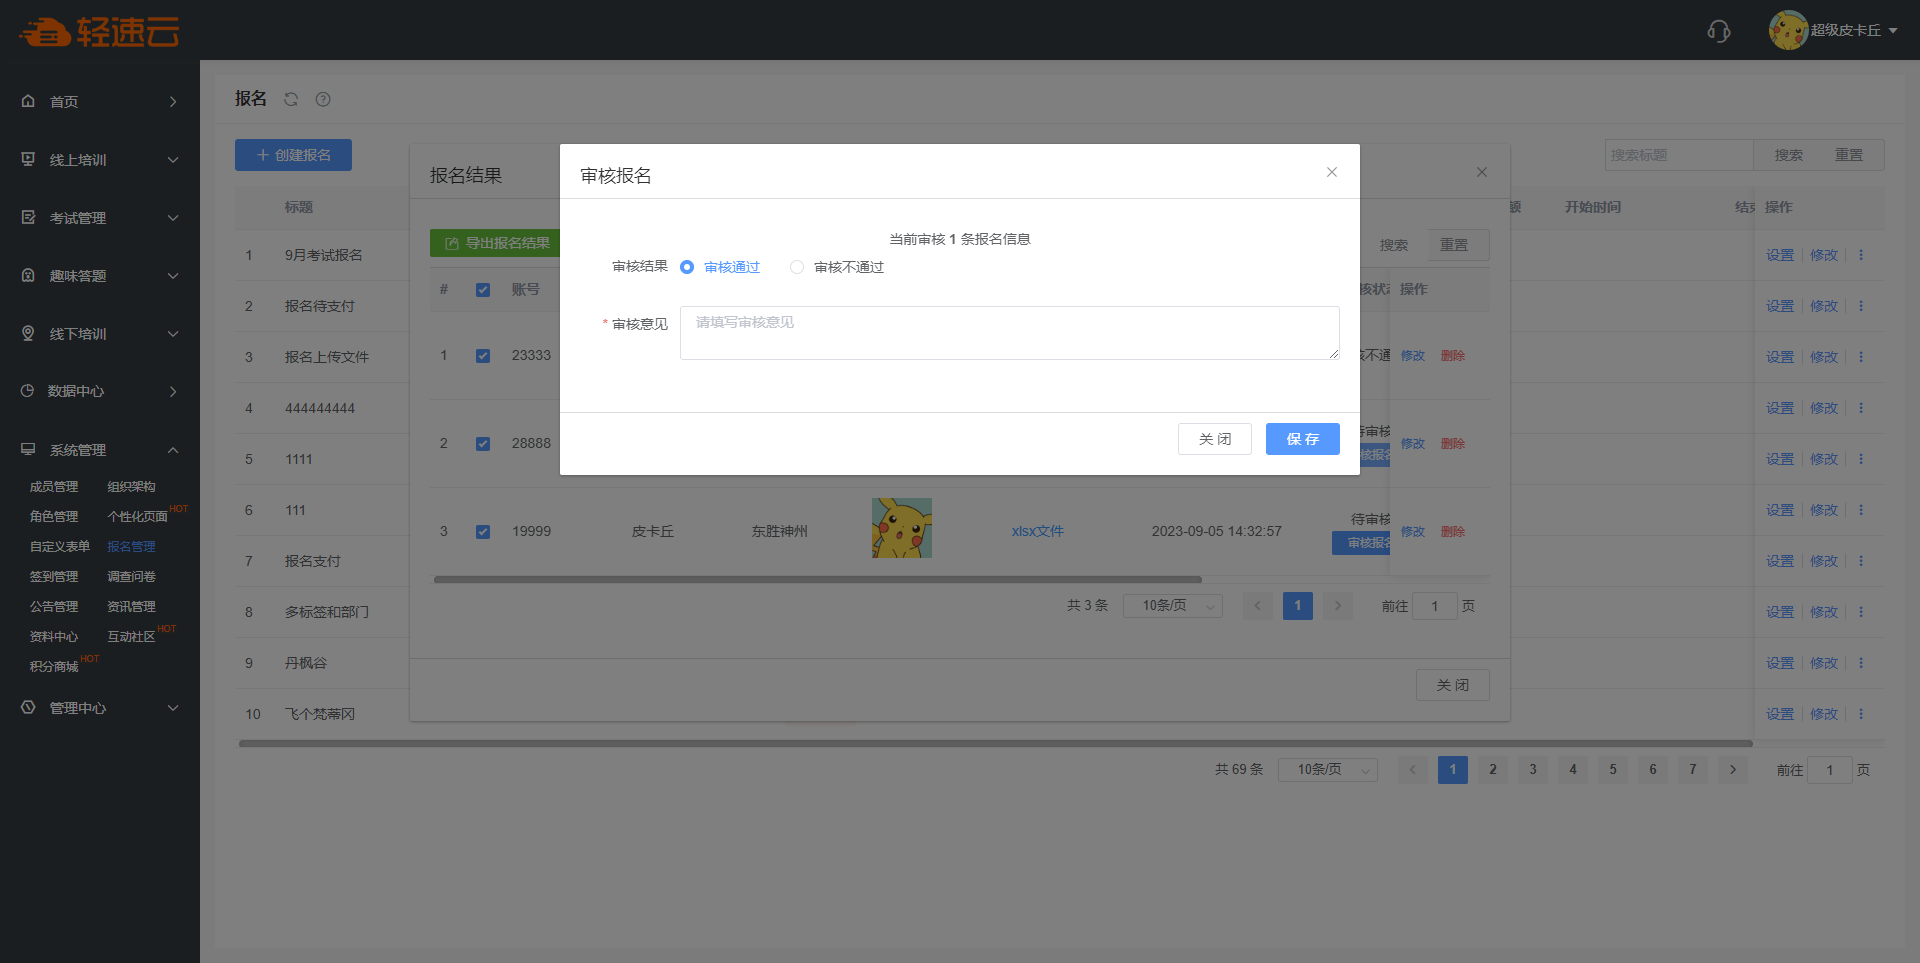Screen dimensions: 1920x963
Task: Click the horizontal scrollbar under the results table
Action: coord(817,579)
